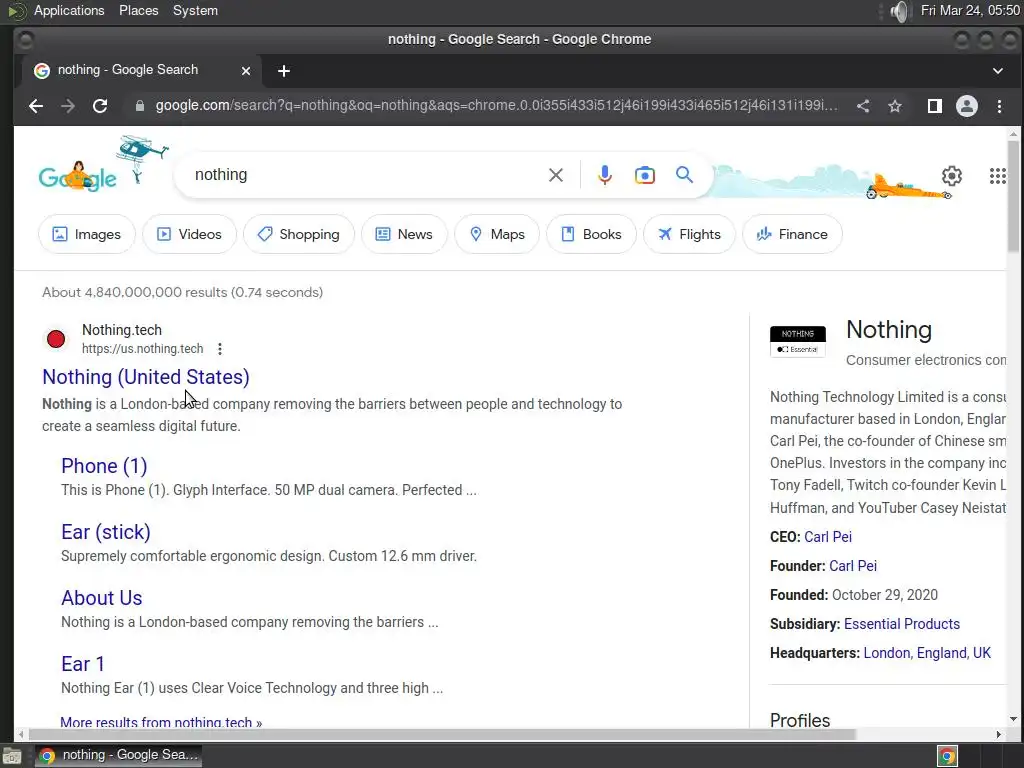Click the Chrome address bar URL
Image resolution: width=1024 pixels, height=768 pixels.
(496, 105)
